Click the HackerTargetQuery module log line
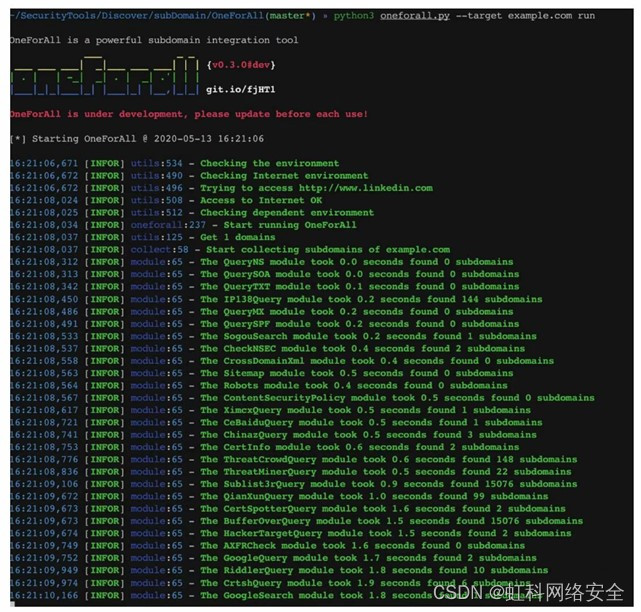The height and width of the screenshot is (612, 641). pos(291,533)
